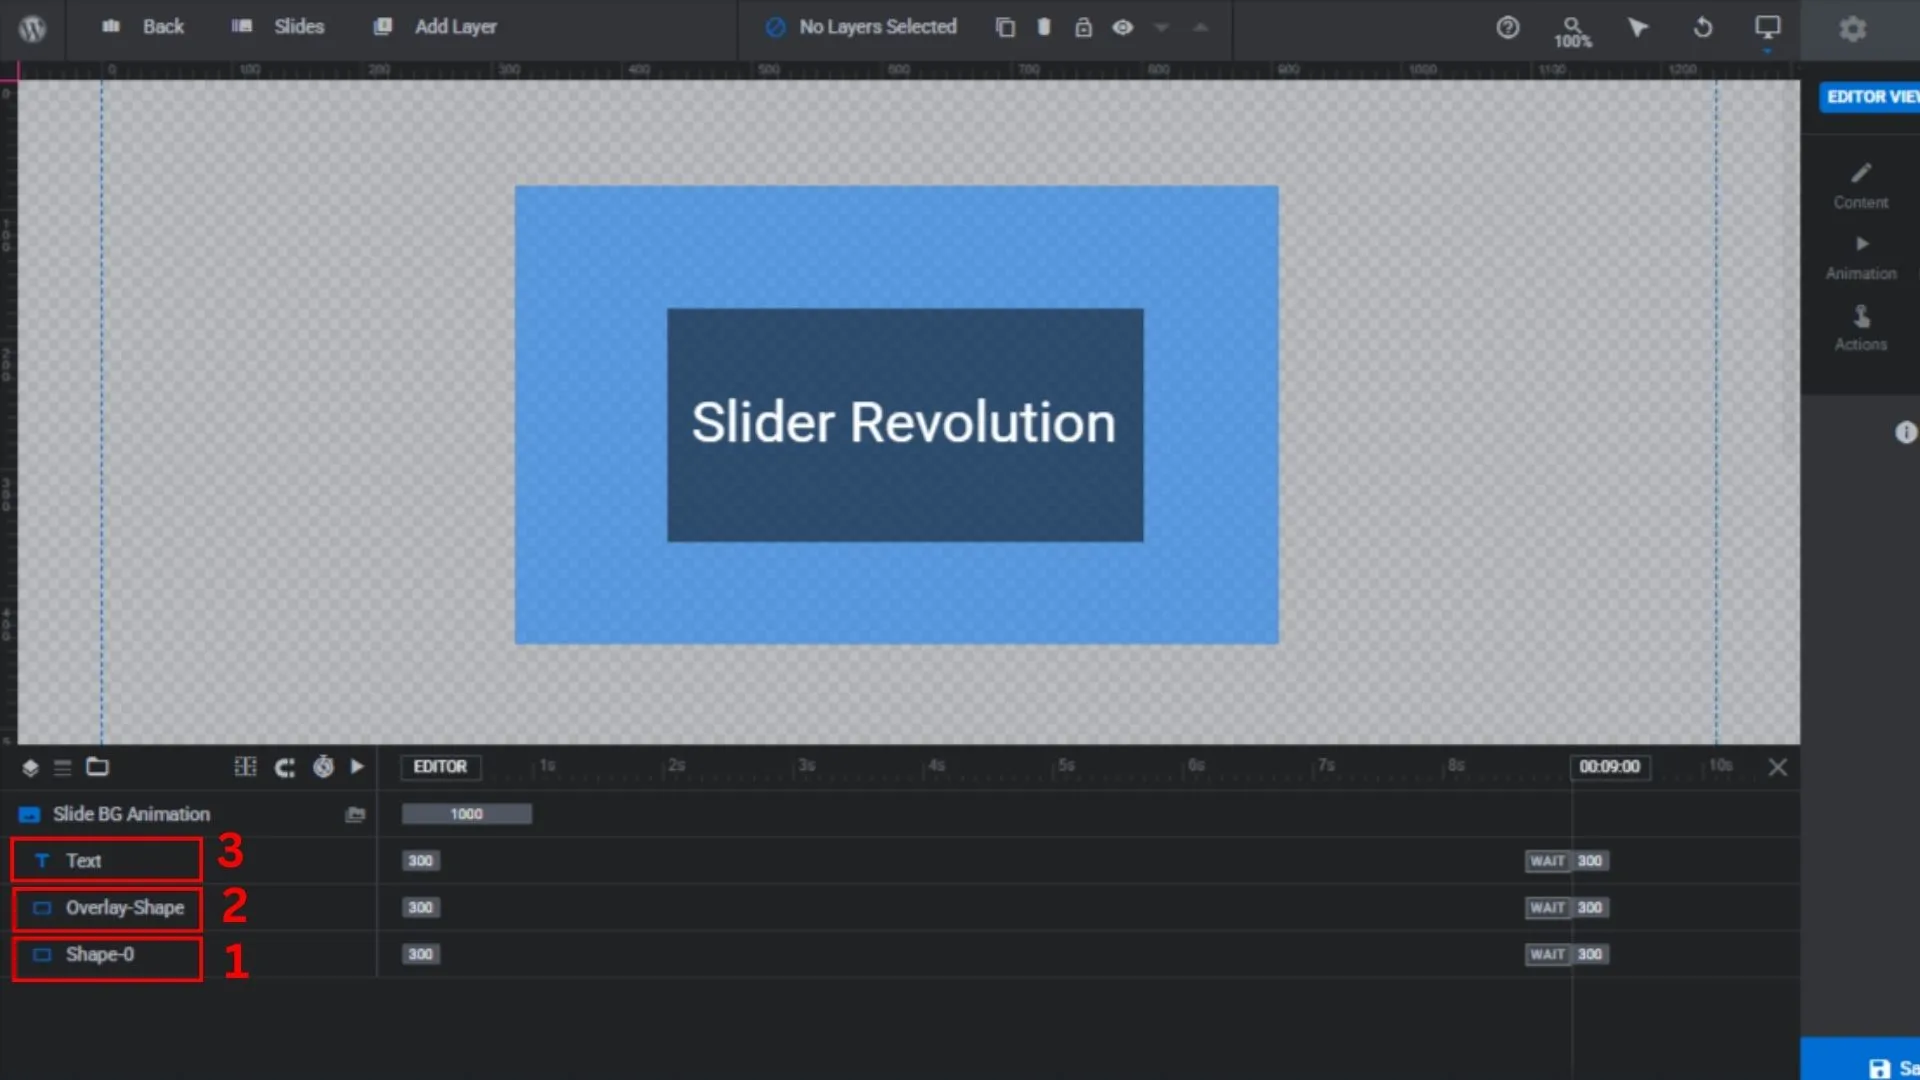Click the WAIT marker on Shape-0 row
1920x1080 pixels.
coord(1547,954)
